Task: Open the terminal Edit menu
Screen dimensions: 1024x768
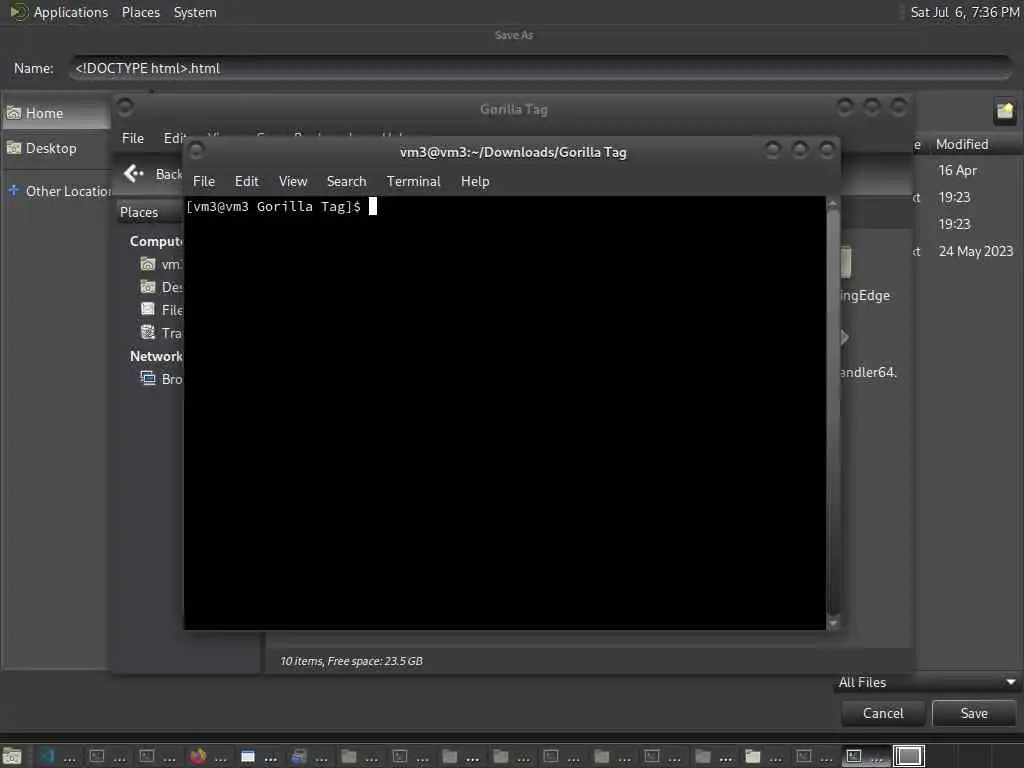Action: click(x=246, y=182)
